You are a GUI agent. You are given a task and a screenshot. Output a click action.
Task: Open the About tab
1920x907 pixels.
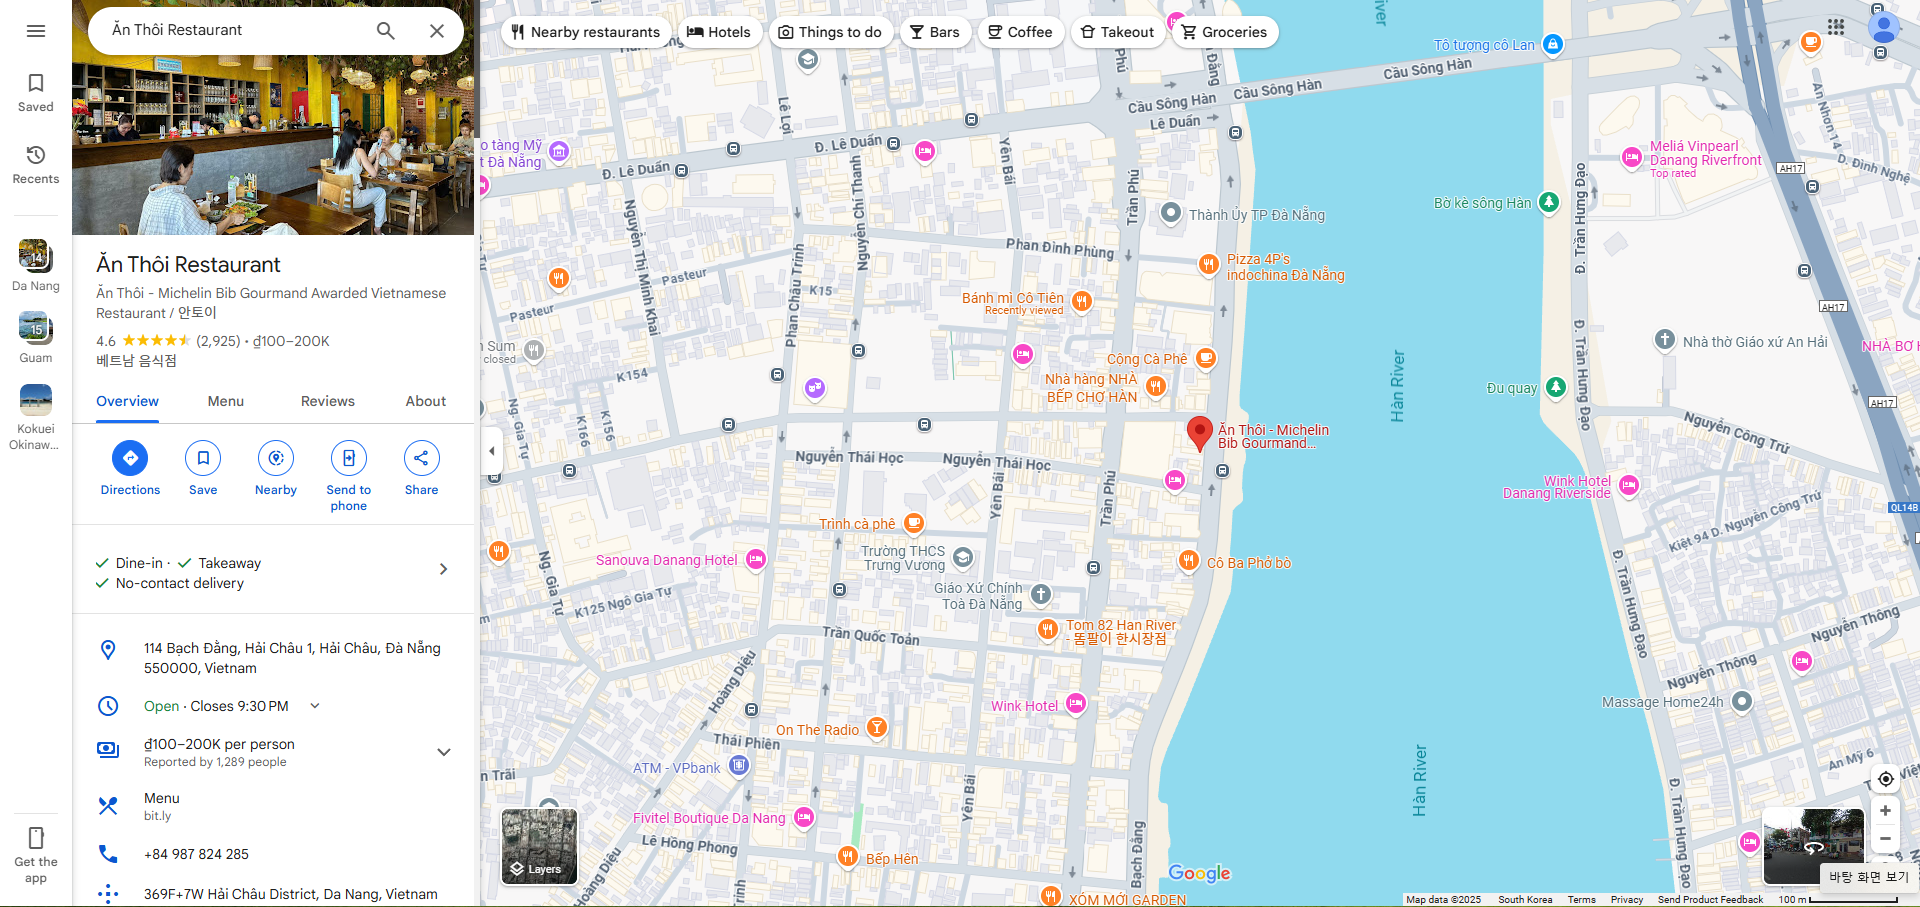click(x=426, y=401)
